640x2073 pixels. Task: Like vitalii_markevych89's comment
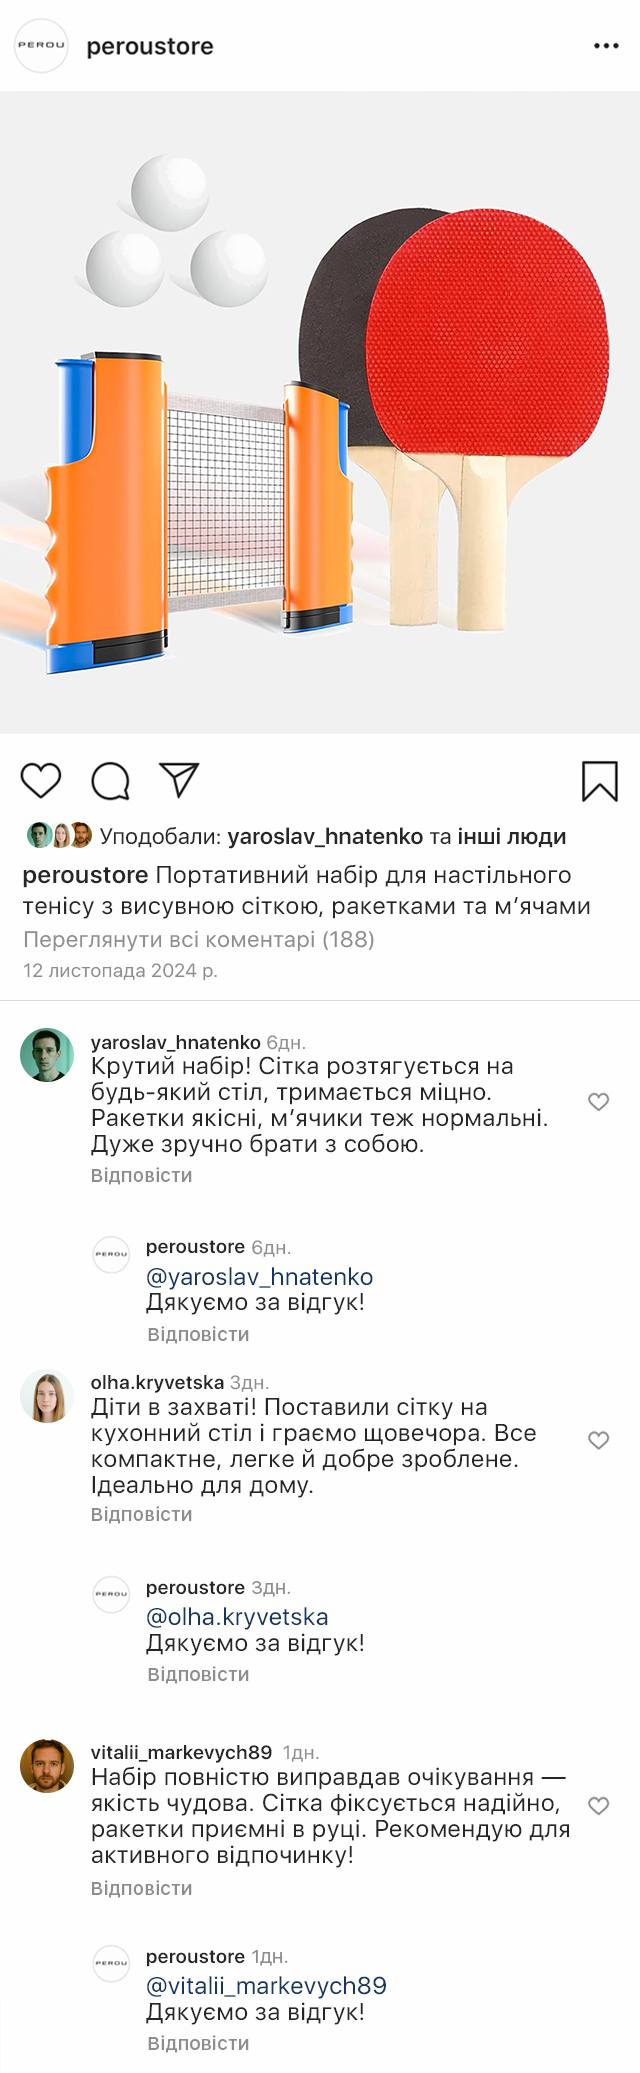coord(598,1806)
